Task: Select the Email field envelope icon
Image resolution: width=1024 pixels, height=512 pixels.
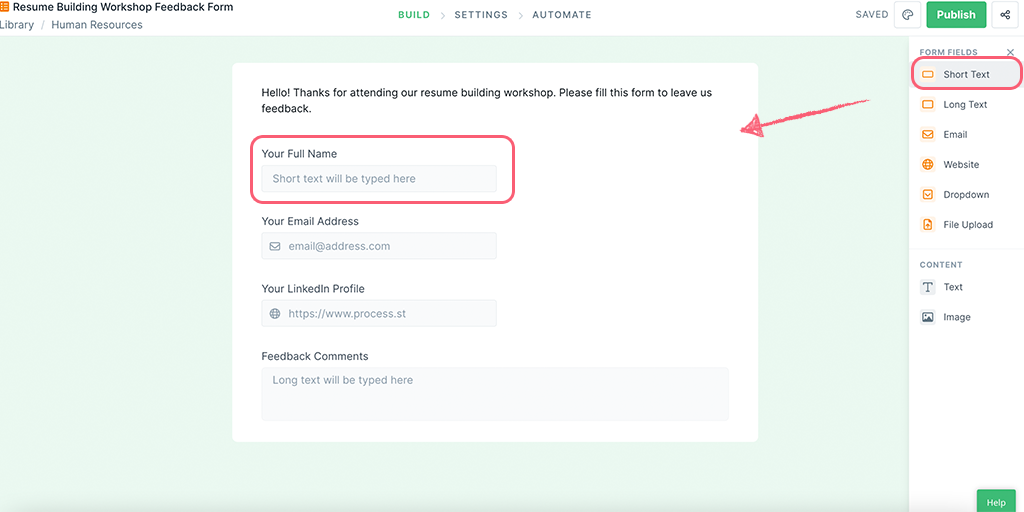Action: point(927,135)
